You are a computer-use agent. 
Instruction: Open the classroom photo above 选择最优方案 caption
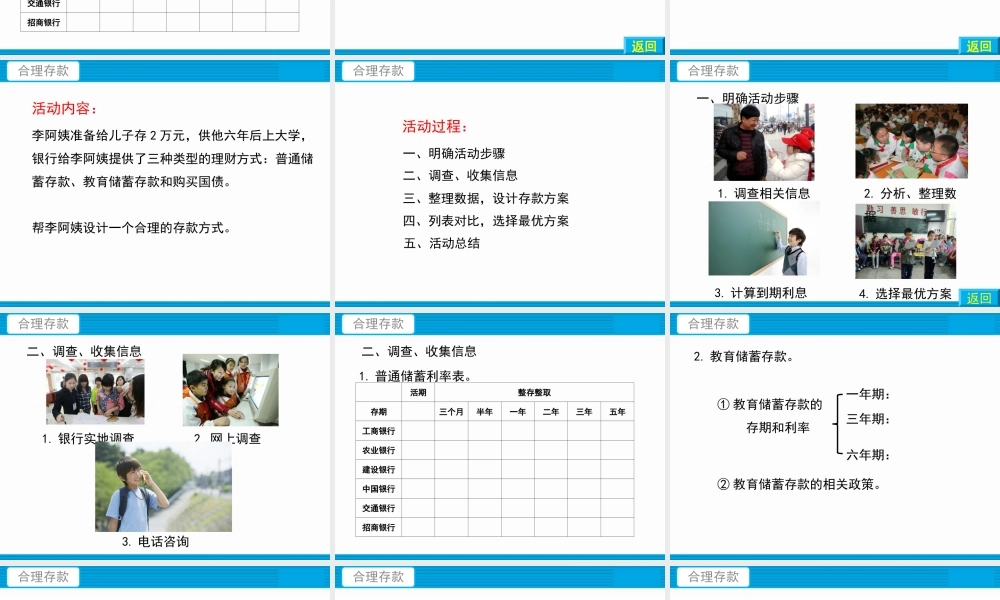click(906, 241)
